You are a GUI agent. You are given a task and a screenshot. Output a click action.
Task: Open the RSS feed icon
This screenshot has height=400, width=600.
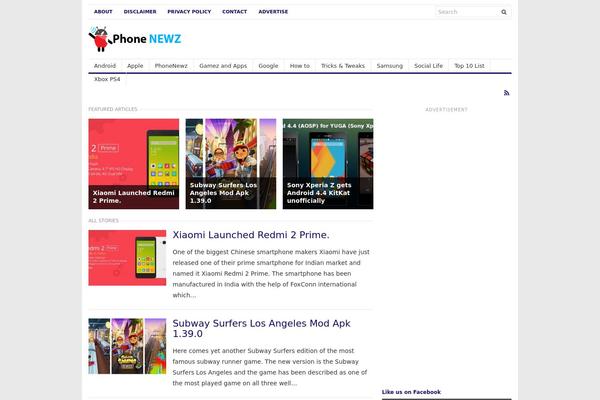tap(506, 93)
